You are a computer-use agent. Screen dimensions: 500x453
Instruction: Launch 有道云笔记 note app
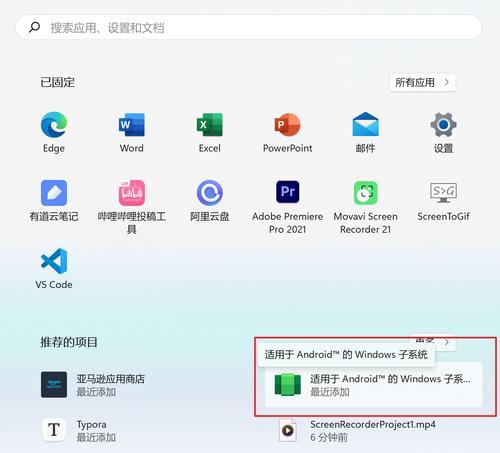[54, 193]
